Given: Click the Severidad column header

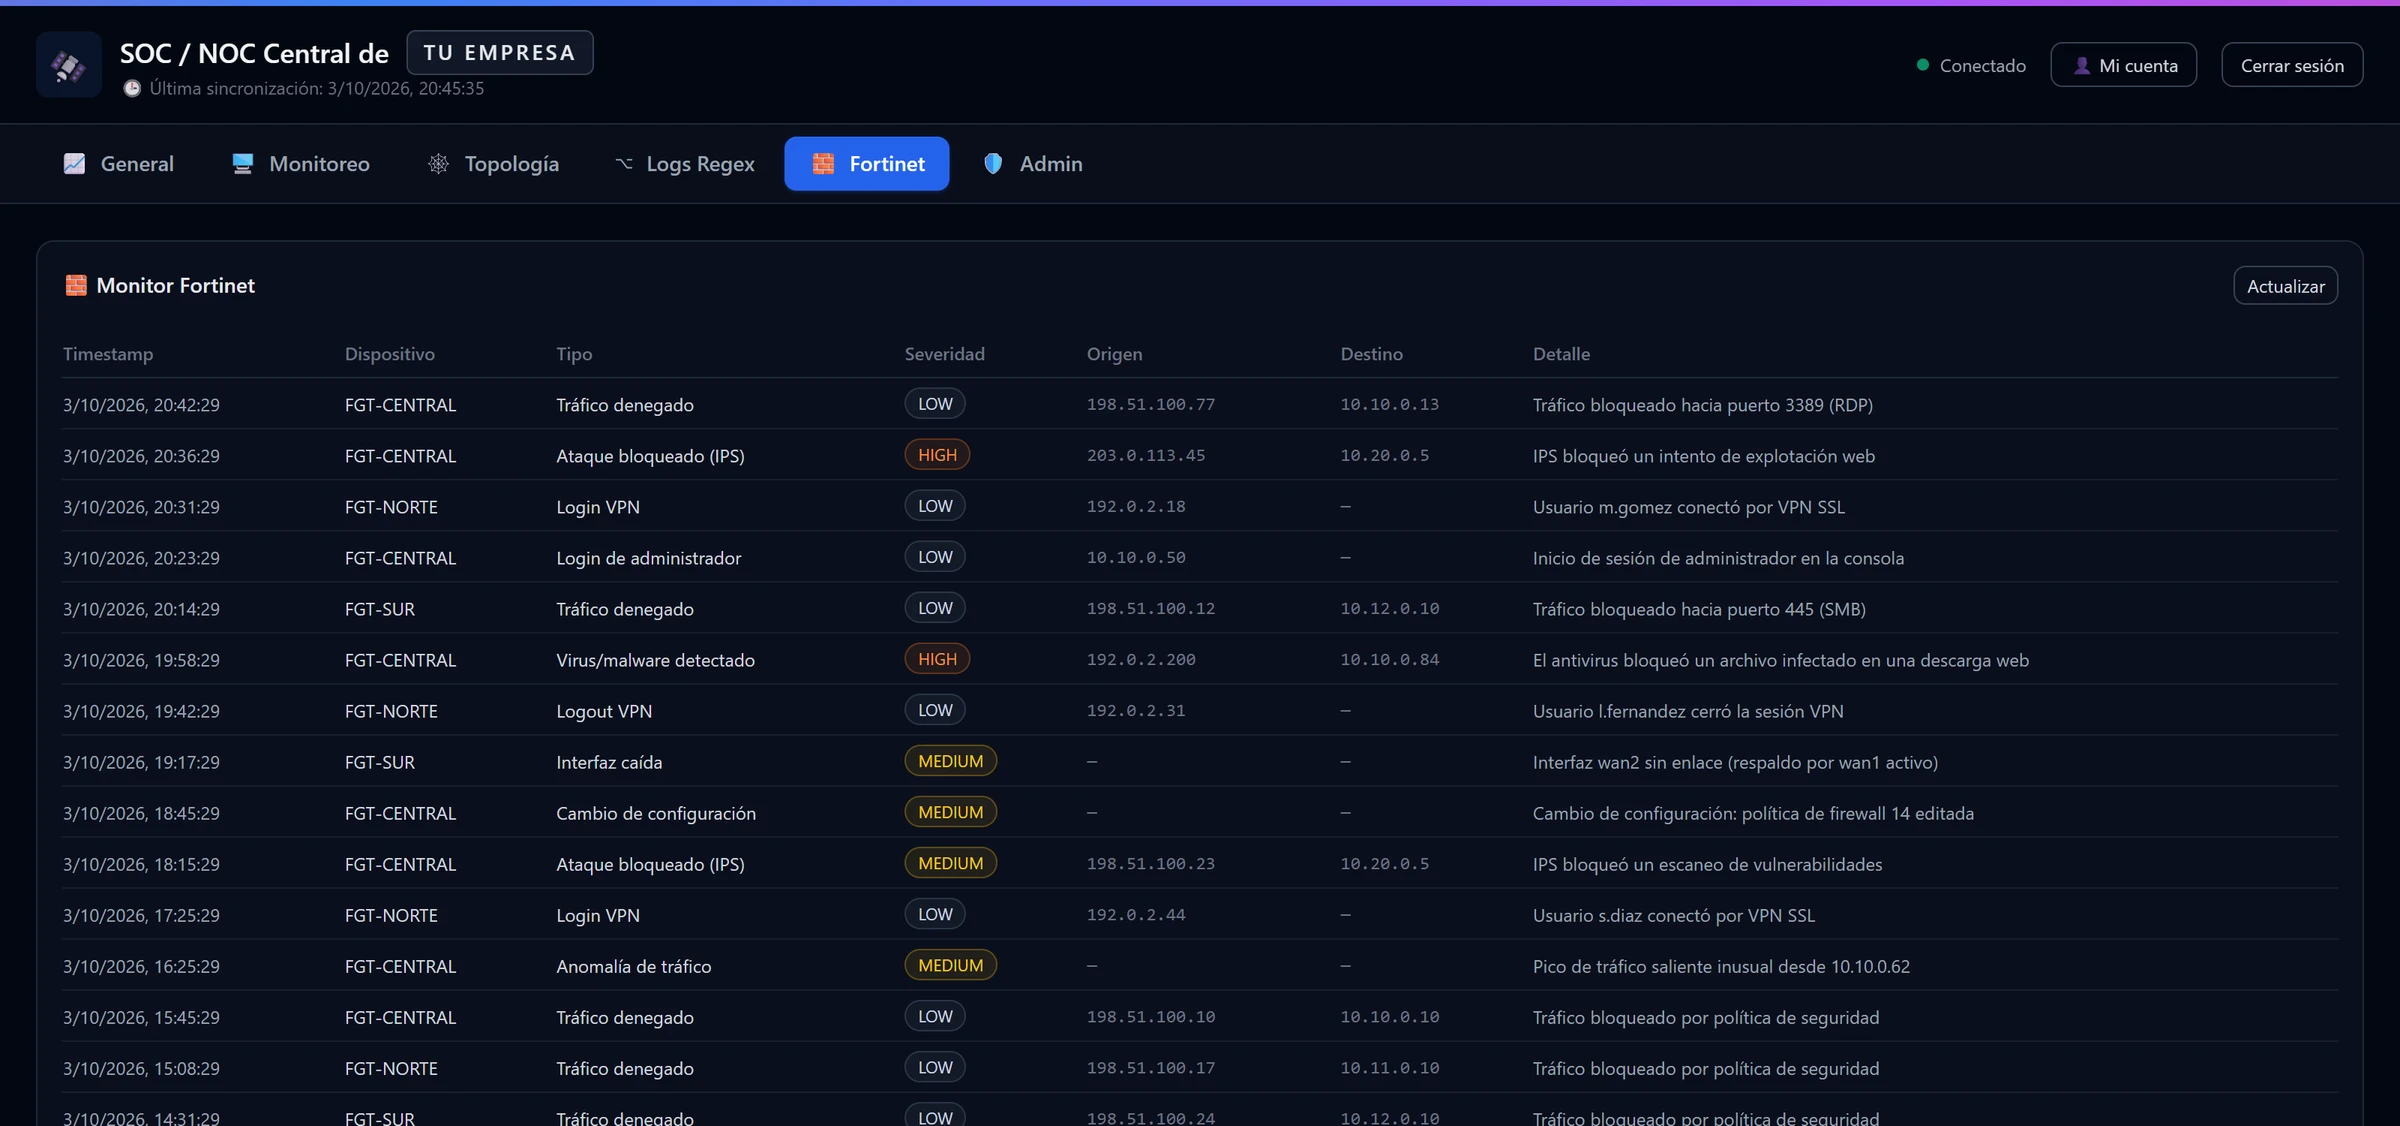Looking at the screenshot, I should click(945, 354).
